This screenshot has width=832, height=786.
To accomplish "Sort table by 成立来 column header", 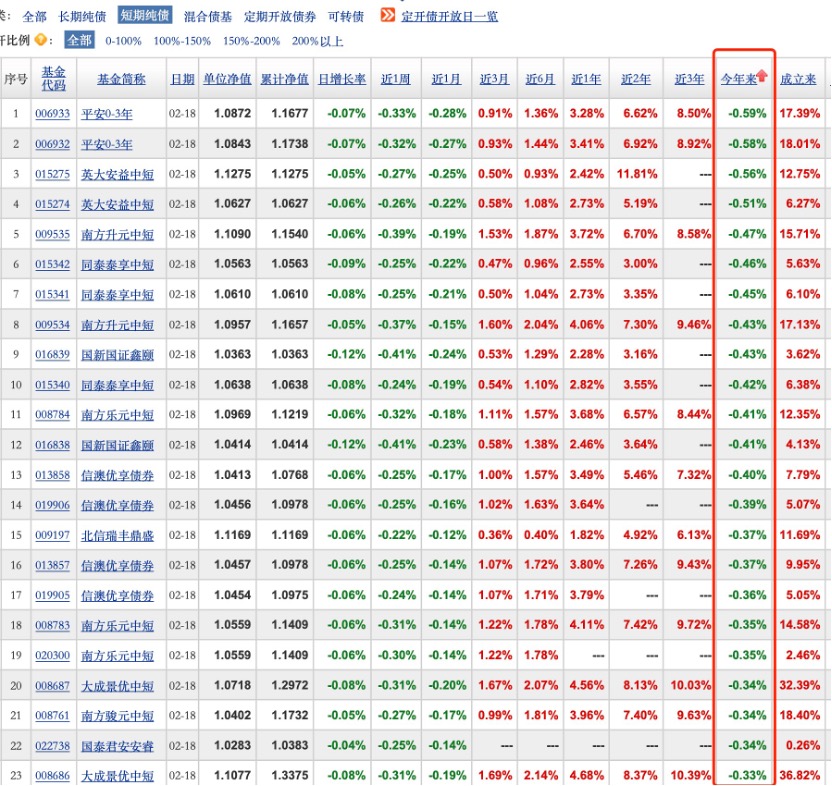I will tap(800, 76).
